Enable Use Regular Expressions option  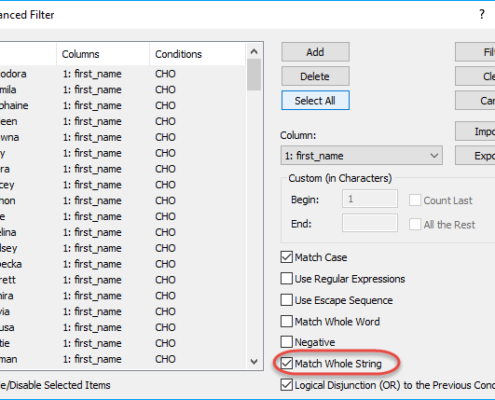(287, 279)
